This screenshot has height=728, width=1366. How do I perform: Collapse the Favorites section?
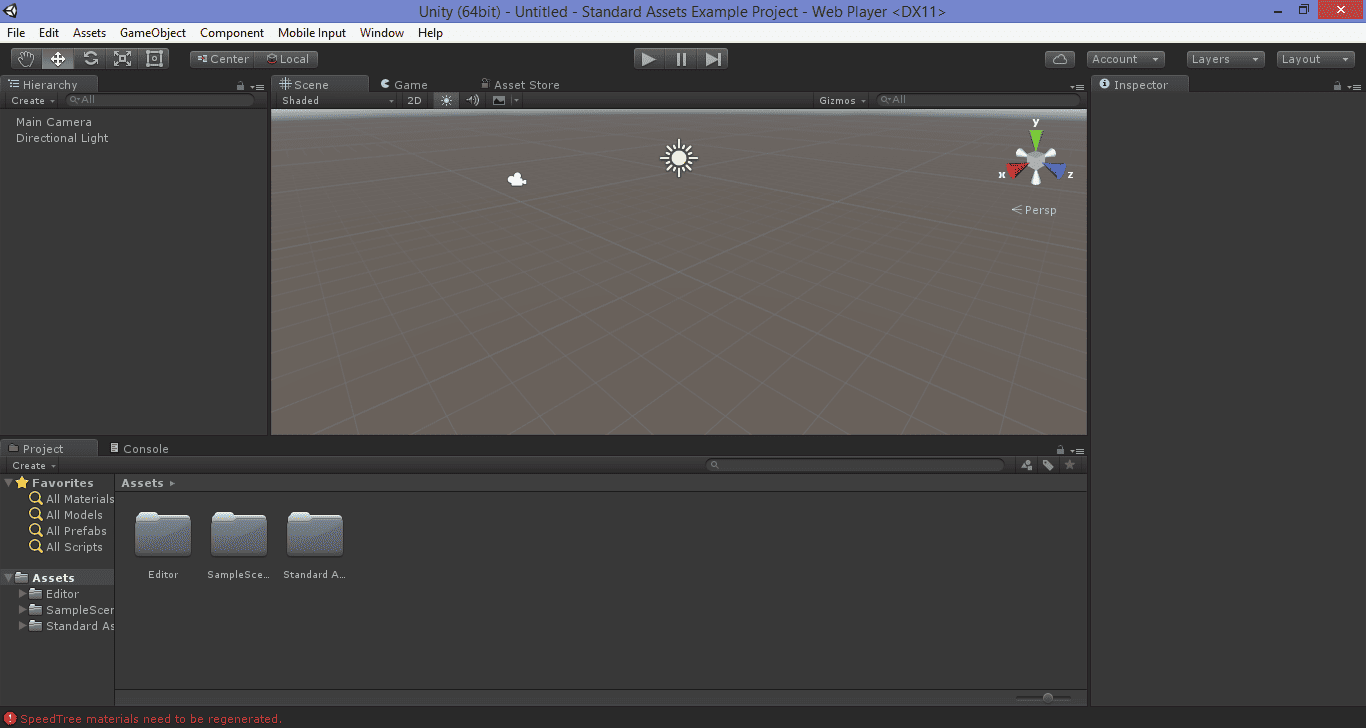pyautogui.click(x=9, y=483)
